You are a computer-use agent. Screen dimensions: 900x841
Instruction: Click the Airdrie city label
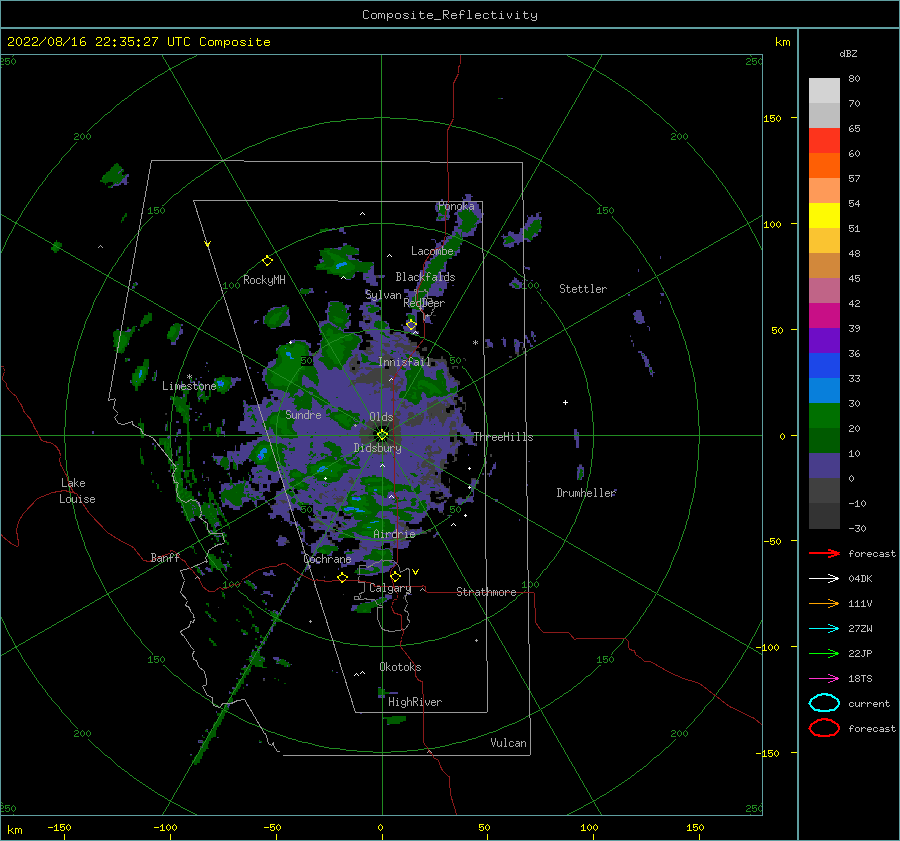[394, 534]
